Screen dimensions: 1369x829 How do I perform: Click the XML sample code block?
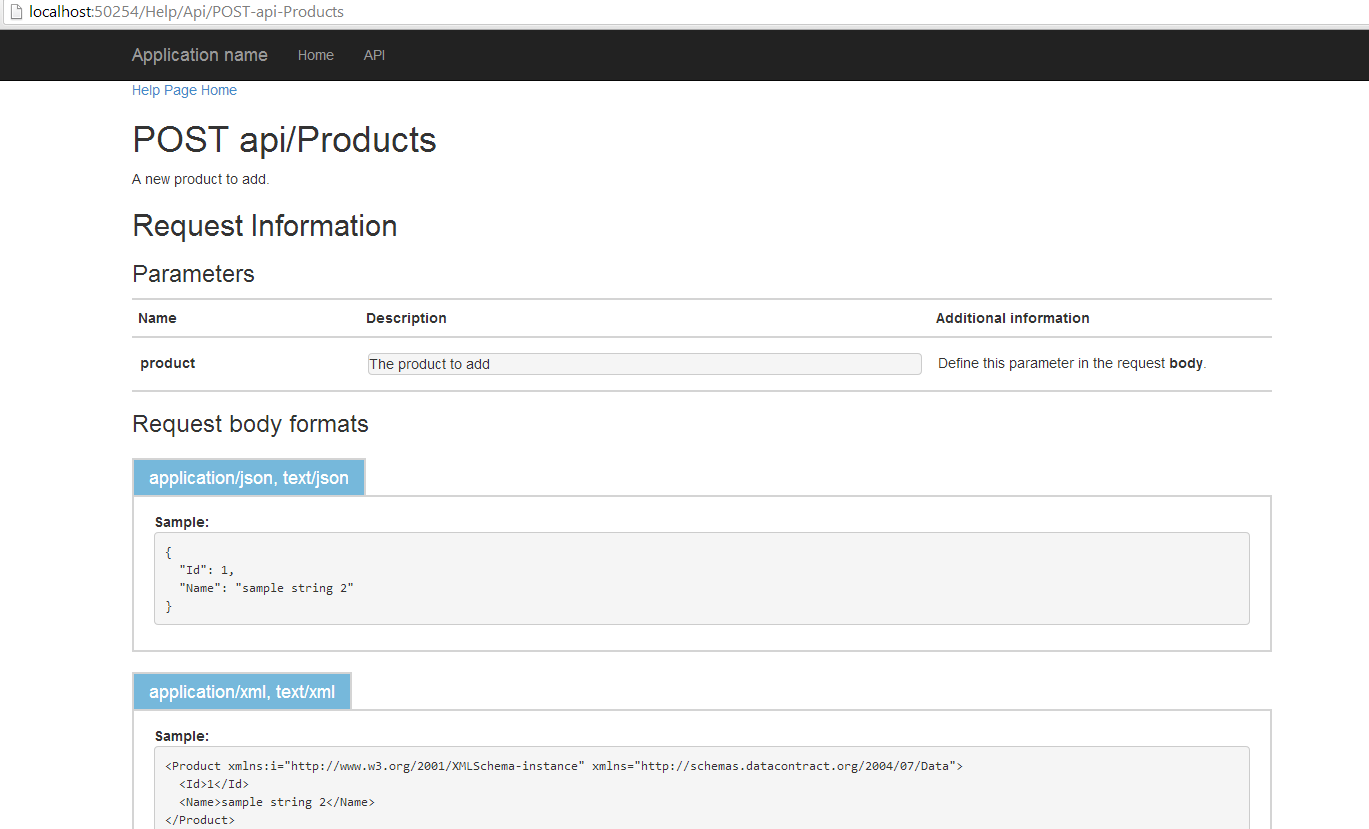tap(700, 790)
